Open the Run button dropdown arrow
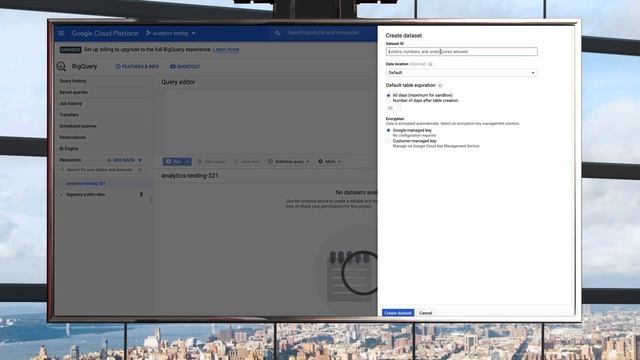This screenshot has width=640, height=360. pyautogui.click(x=188, y=162)
